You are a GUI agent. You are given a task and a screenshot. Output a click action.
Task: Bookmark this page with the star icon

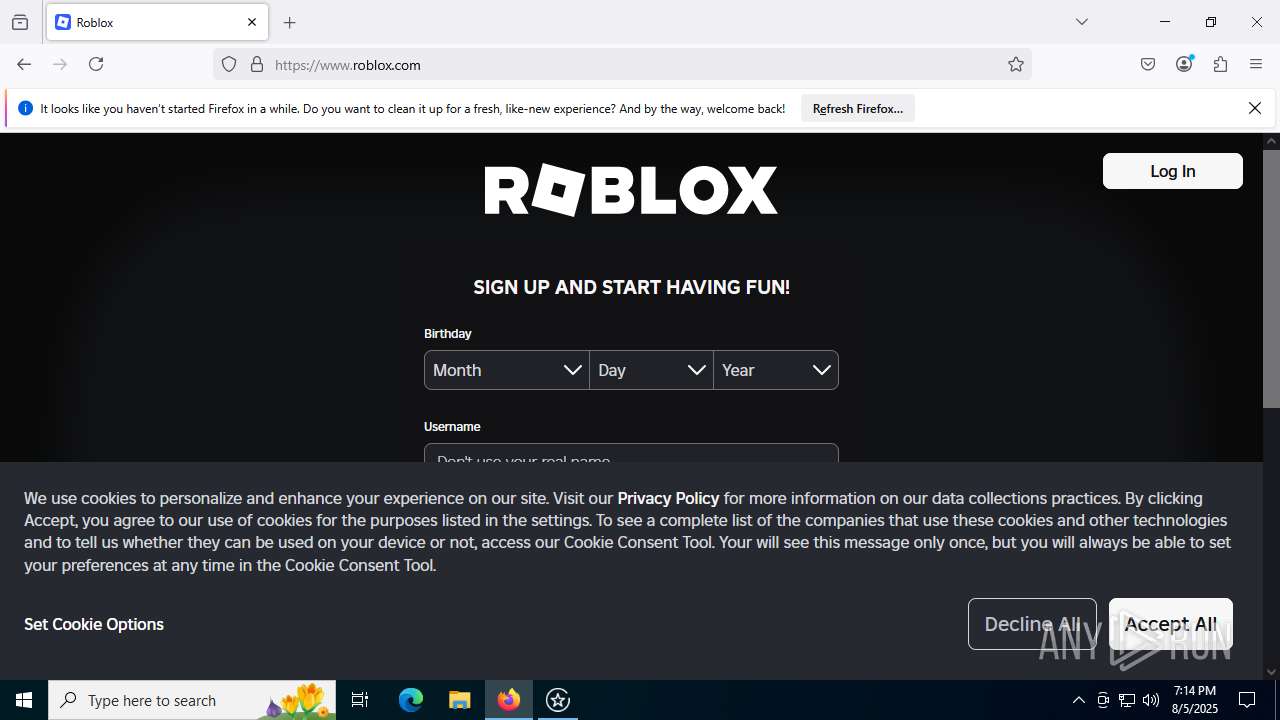click(1016, 64)
